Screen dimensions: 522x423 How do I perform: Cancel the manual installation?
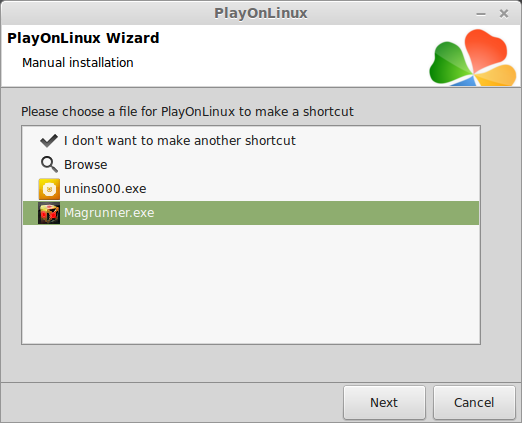point(474,402)
